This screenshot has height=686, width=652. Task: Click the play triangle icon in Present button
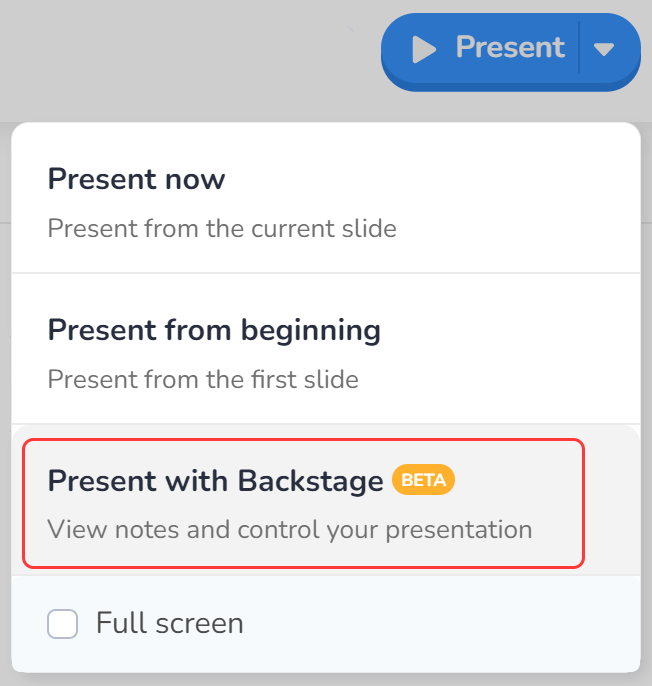coord(424,49)
